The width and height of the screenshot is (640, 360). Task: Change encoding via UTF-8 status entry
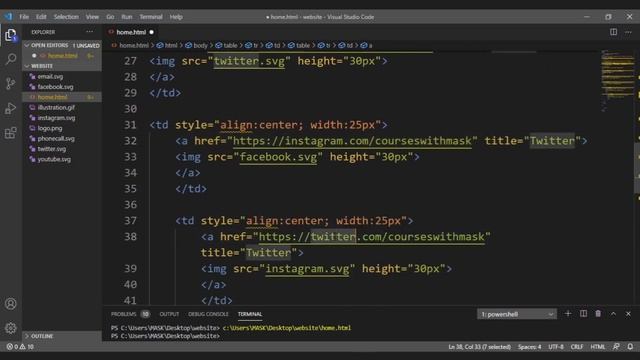(x=556, y=347)
